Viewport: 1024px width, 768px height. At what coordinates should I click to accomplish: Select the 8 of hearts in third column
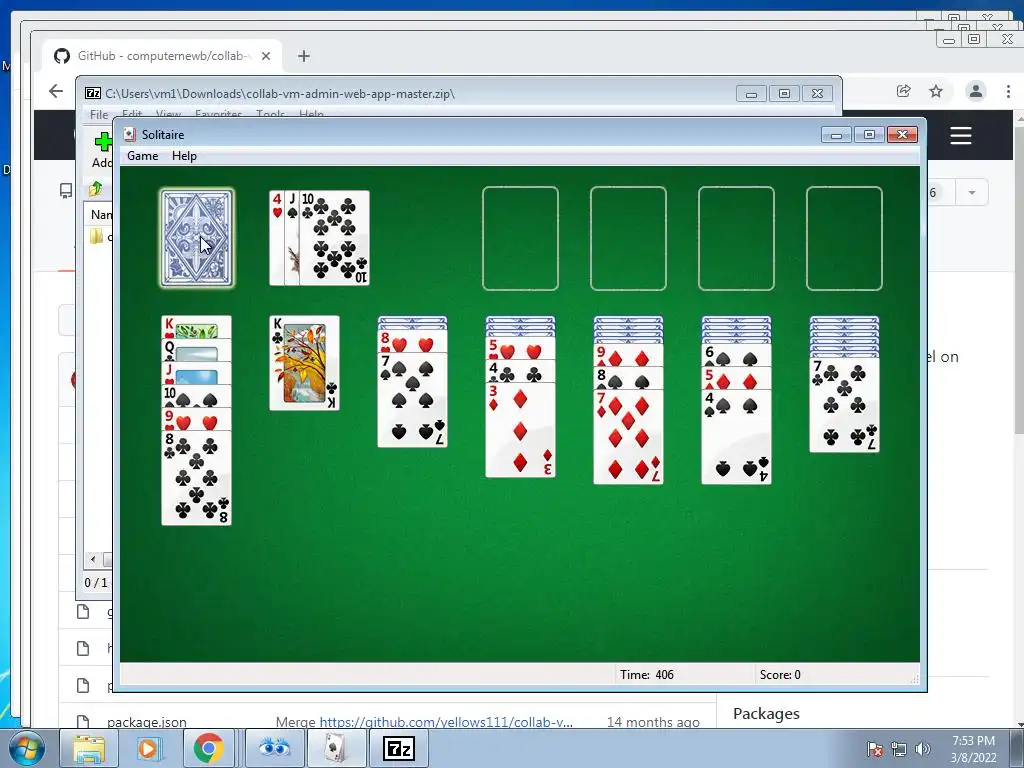pos(413,342)
